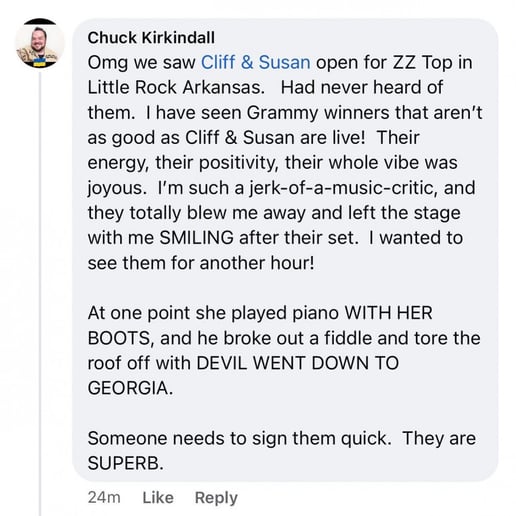This screenshot has width=516, height=516.
Task: Click the phrase ZZ Top
Action: point(423,62)
